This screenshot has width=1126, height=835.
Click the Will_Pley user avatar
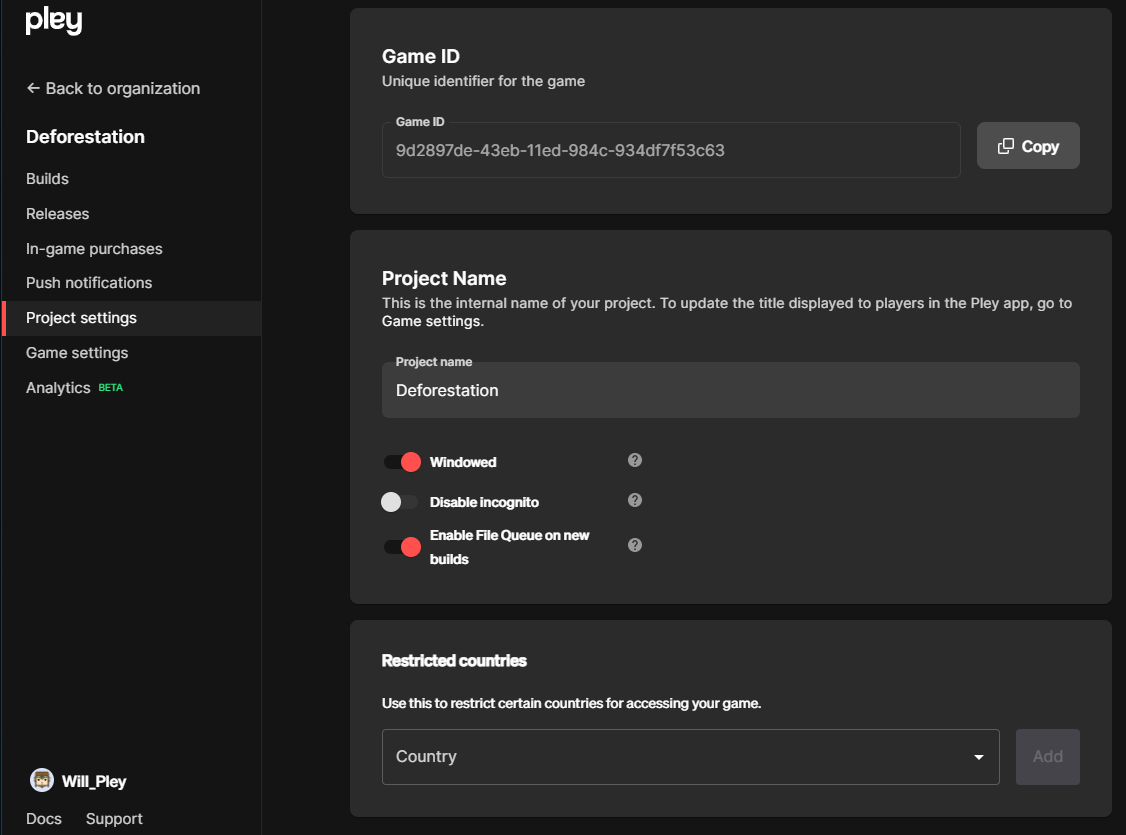point(42,780)
